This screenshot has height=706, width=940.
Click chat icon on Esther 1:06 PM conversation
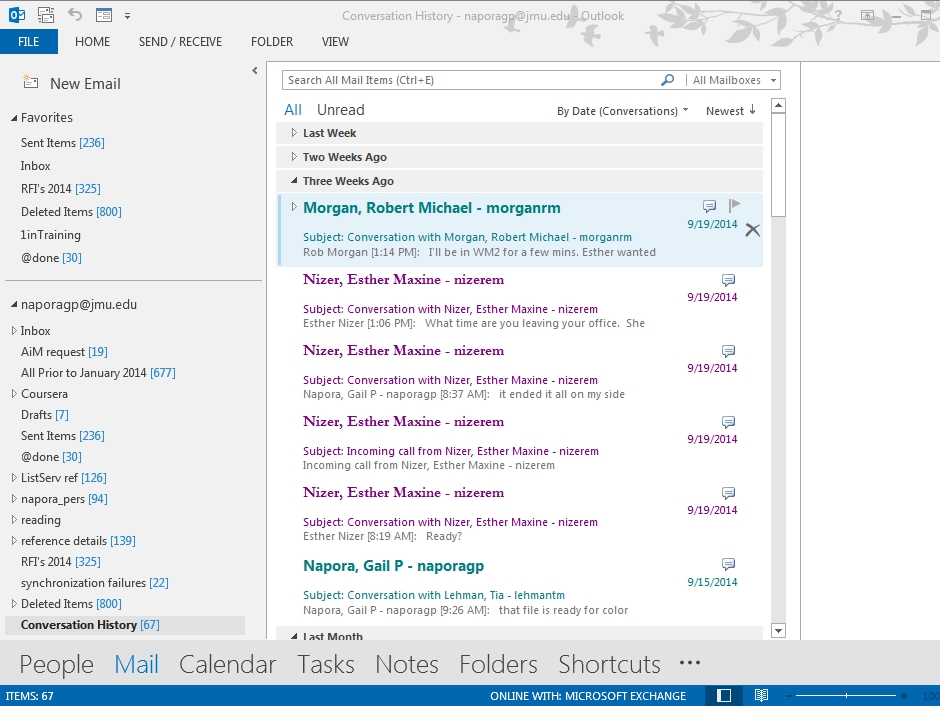[x=728, y=279]
